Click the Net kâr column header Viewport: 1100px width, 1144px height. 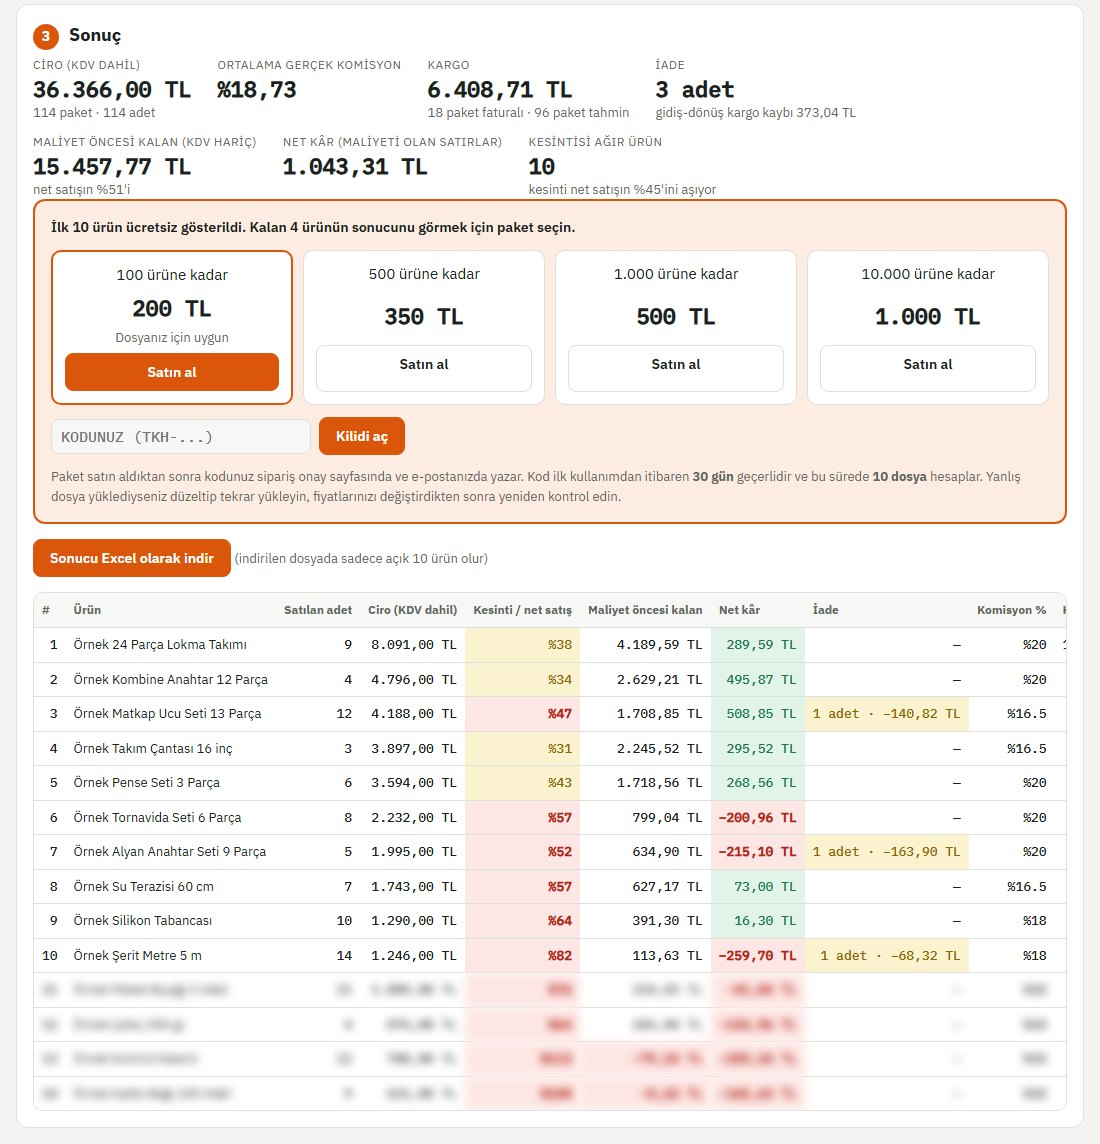(740, 610)
